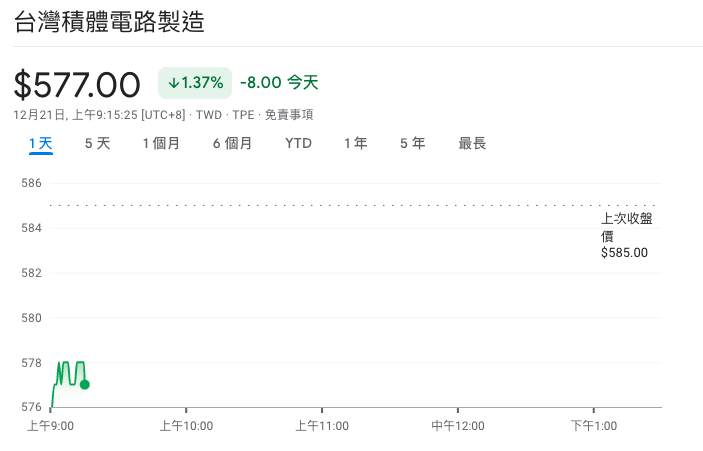Click the 上午11:00 axis label
The height and width of the screenshot is (451, 703).
point(322,426)
